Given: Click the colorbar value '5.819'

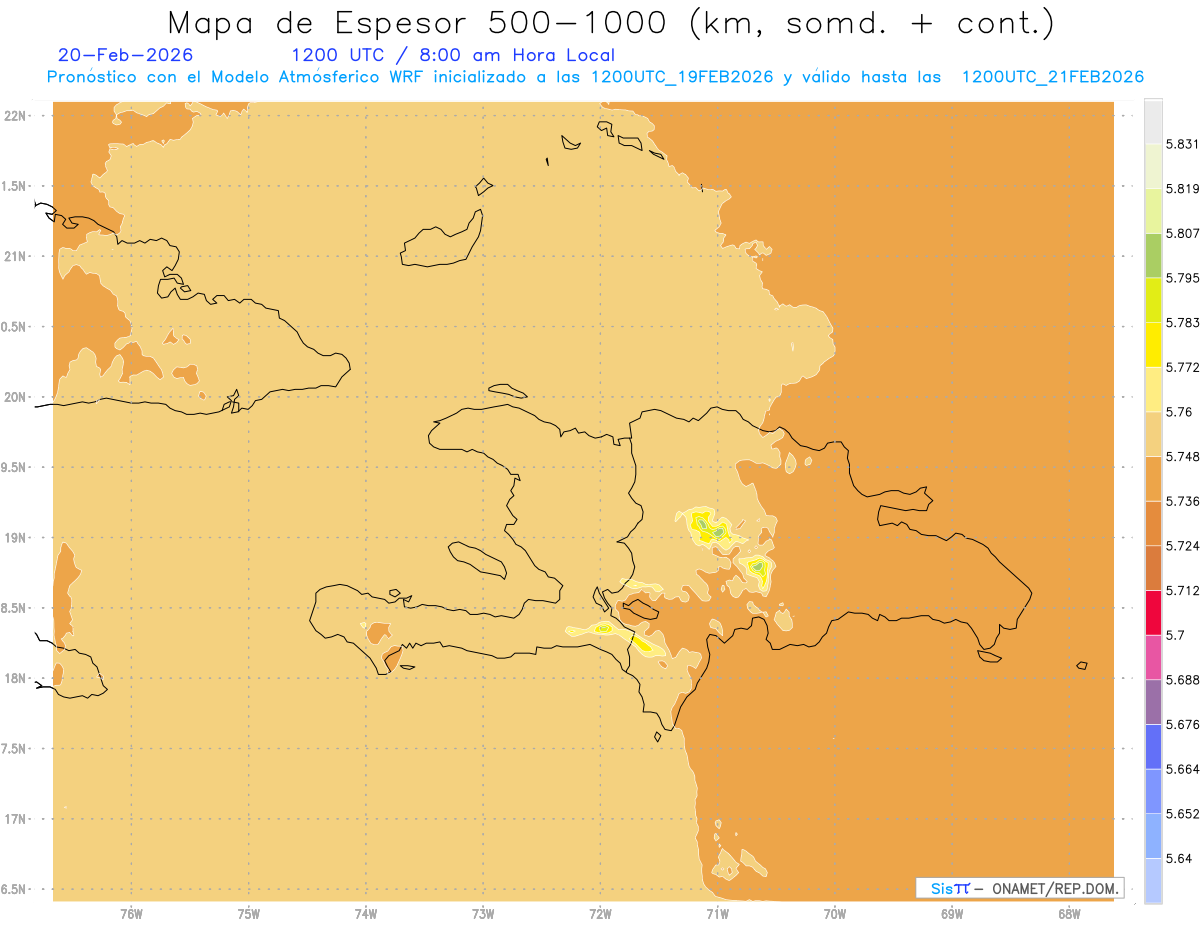Looking at the screenshot, I should [x=1183, y=188].
